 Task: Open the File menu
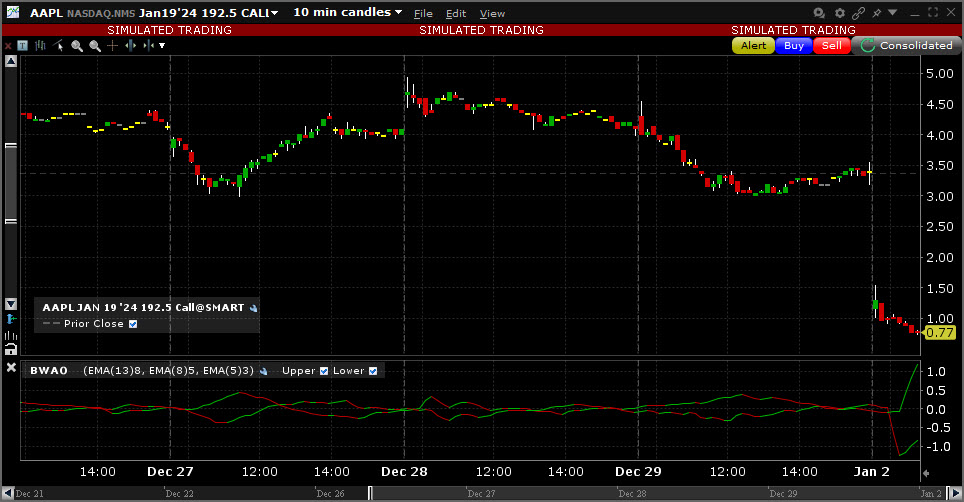point(423,14)
